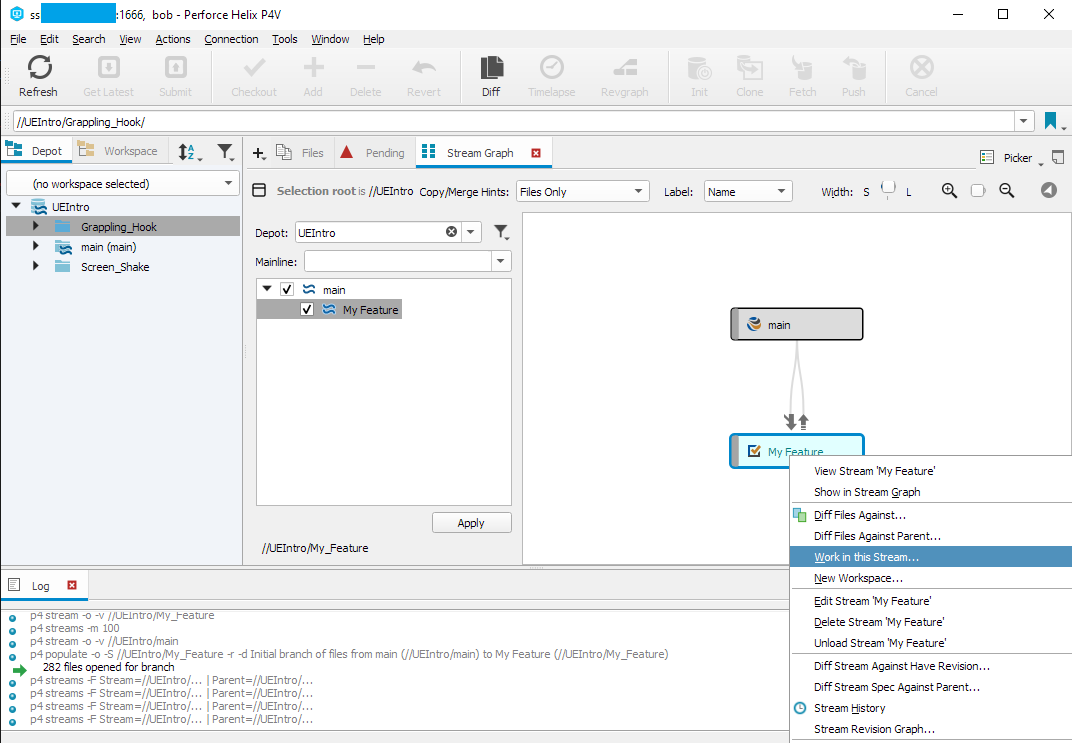
Task: Open the Label Name dropdown
Action: (781, 191)
